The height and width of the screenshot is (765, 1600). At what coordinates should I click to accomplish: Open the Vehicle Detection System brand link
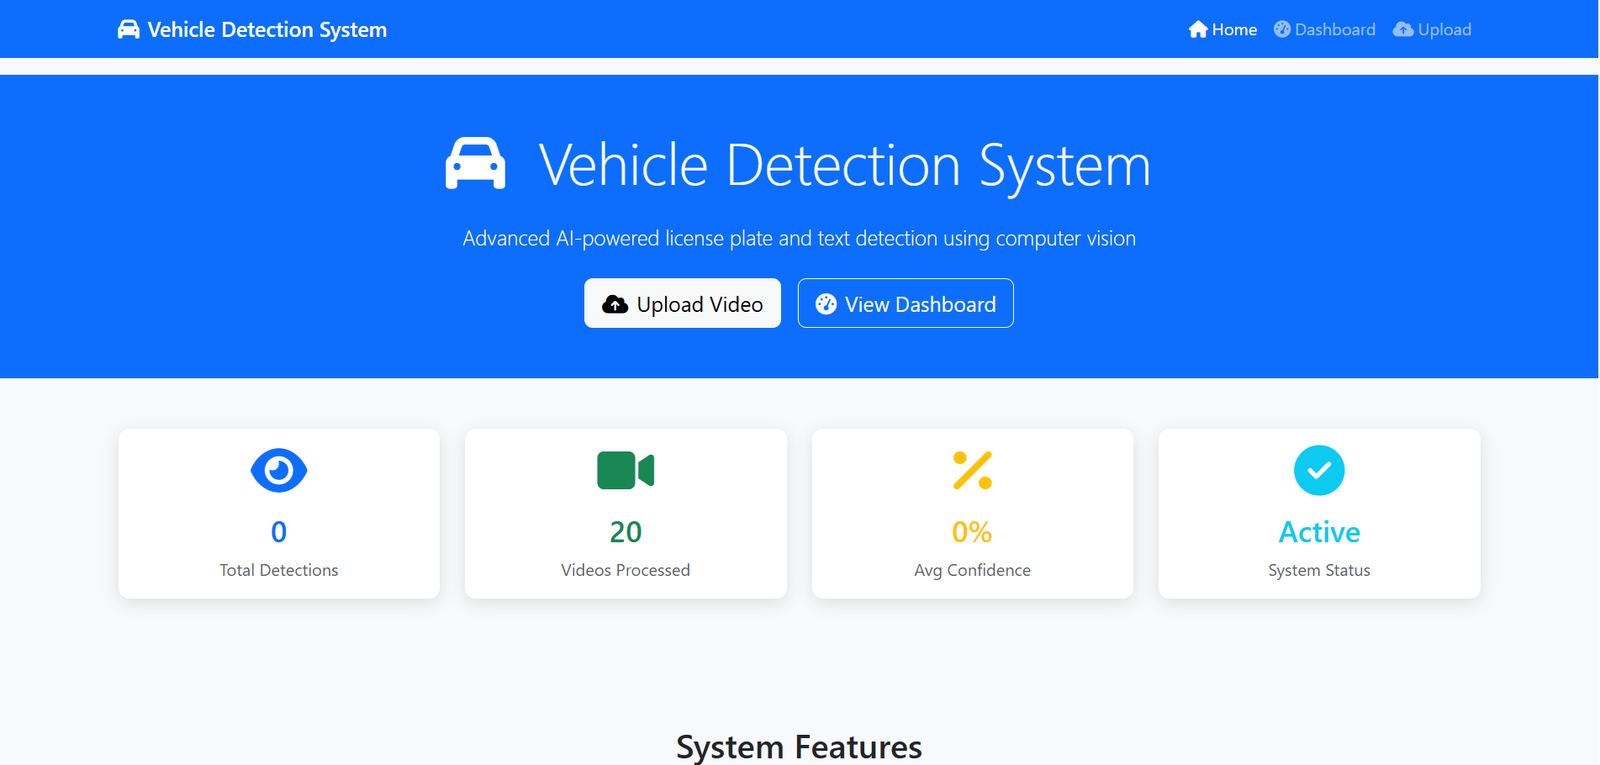coord(252,29)
